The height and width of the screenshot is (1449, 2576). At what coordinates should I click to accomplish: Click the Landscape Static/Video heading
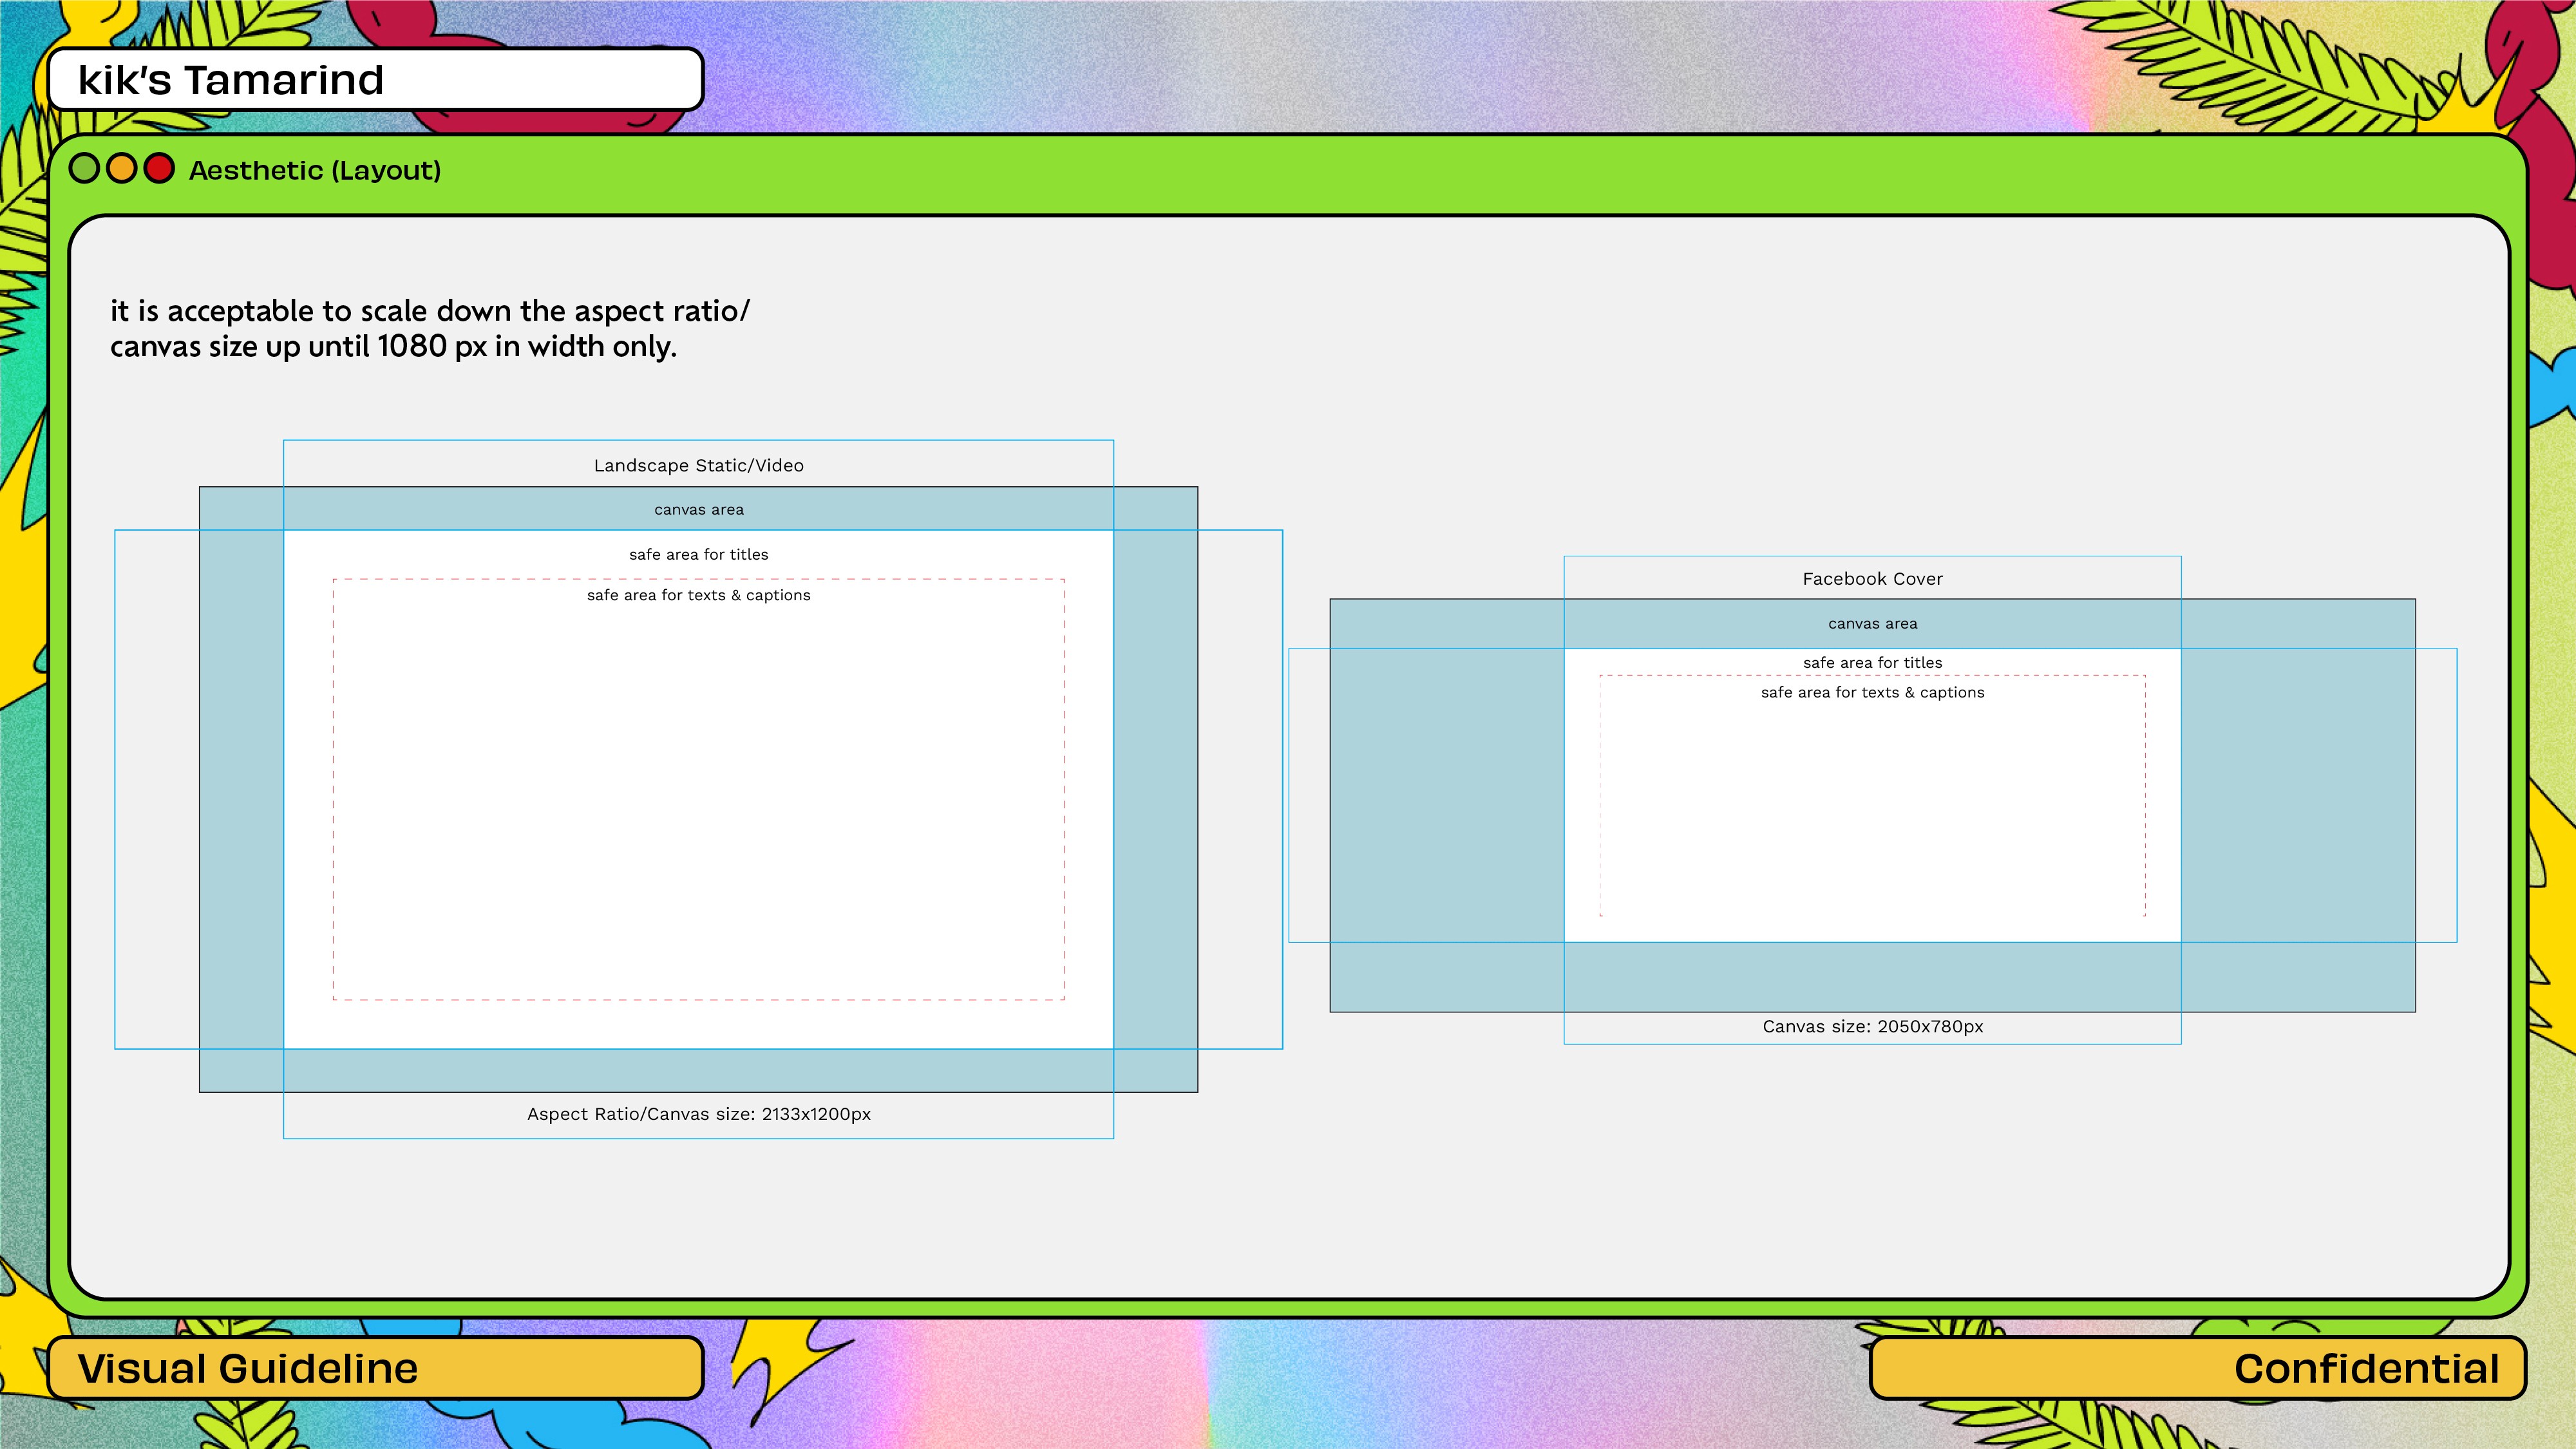tap(698, 466)
